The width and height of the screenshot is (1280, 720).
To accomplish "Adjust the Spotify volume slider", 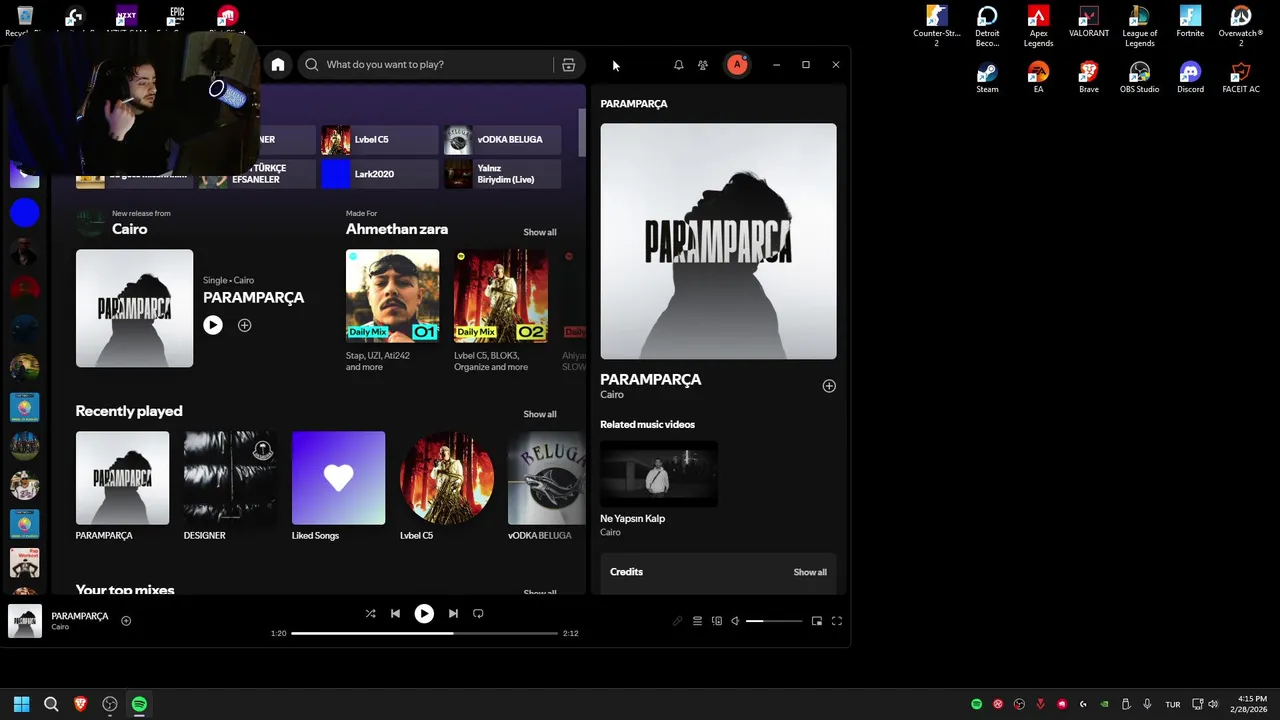I will [x=774, y=621].
